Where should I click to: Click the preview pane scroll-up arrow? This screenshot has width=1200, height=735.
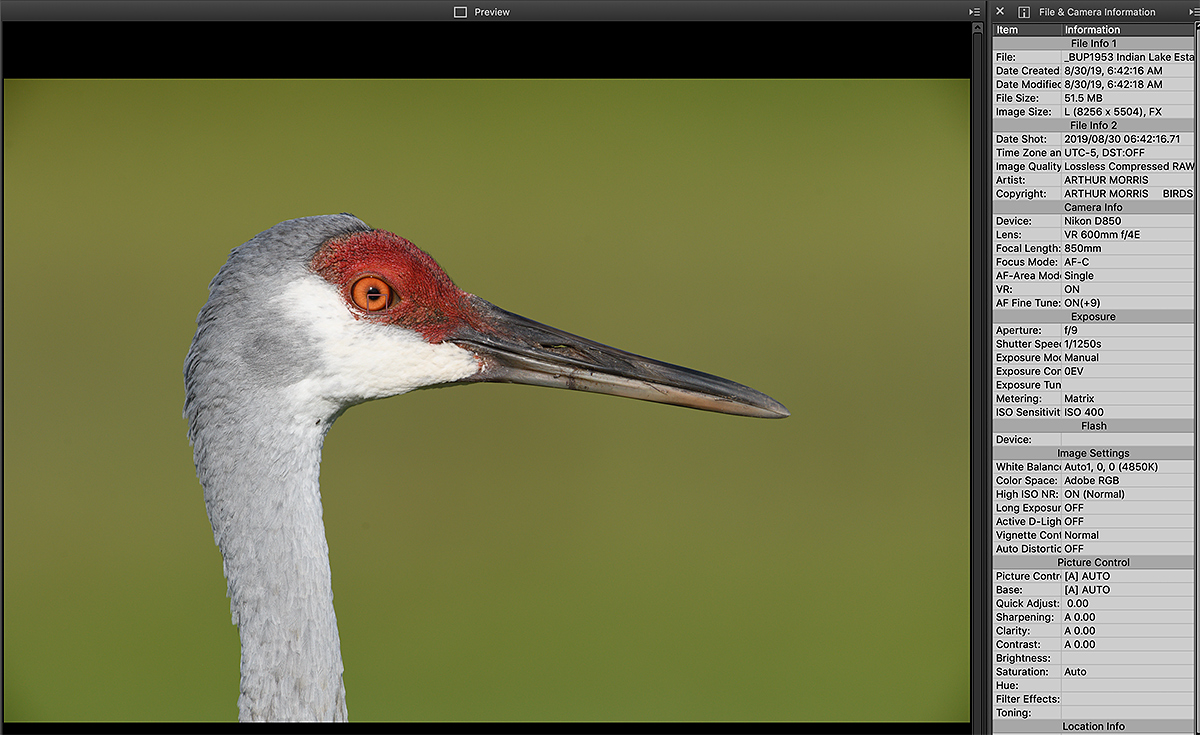point(979,29)
